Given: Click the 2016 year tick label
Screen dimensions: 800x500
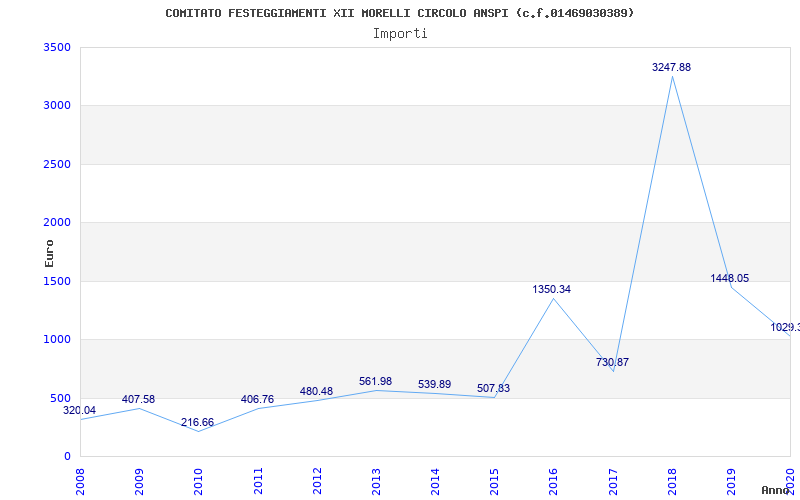Looking at the screenshot, I should tap(554, 481).
